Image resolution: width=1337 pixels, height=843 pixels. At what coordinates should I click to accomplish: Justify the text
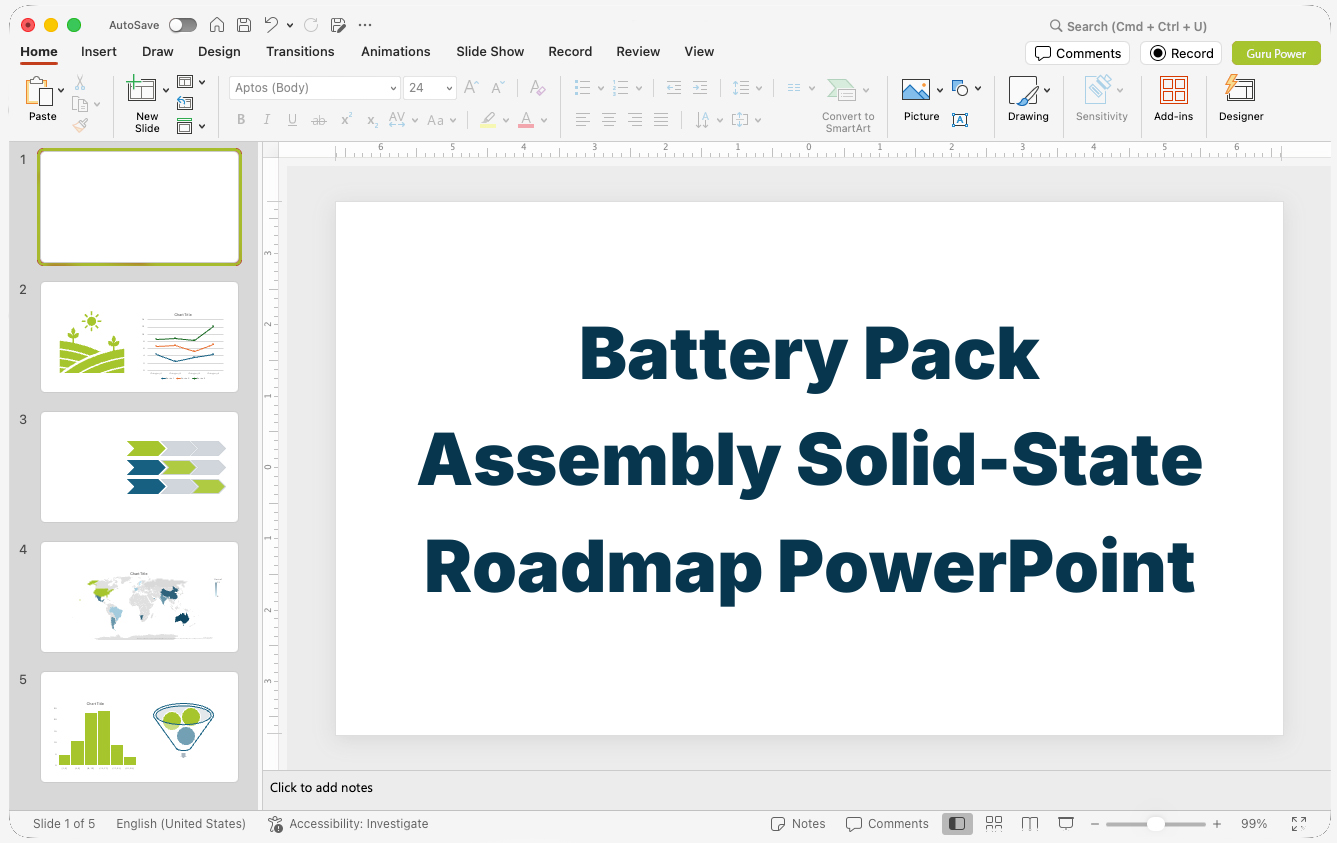(661, 120)
